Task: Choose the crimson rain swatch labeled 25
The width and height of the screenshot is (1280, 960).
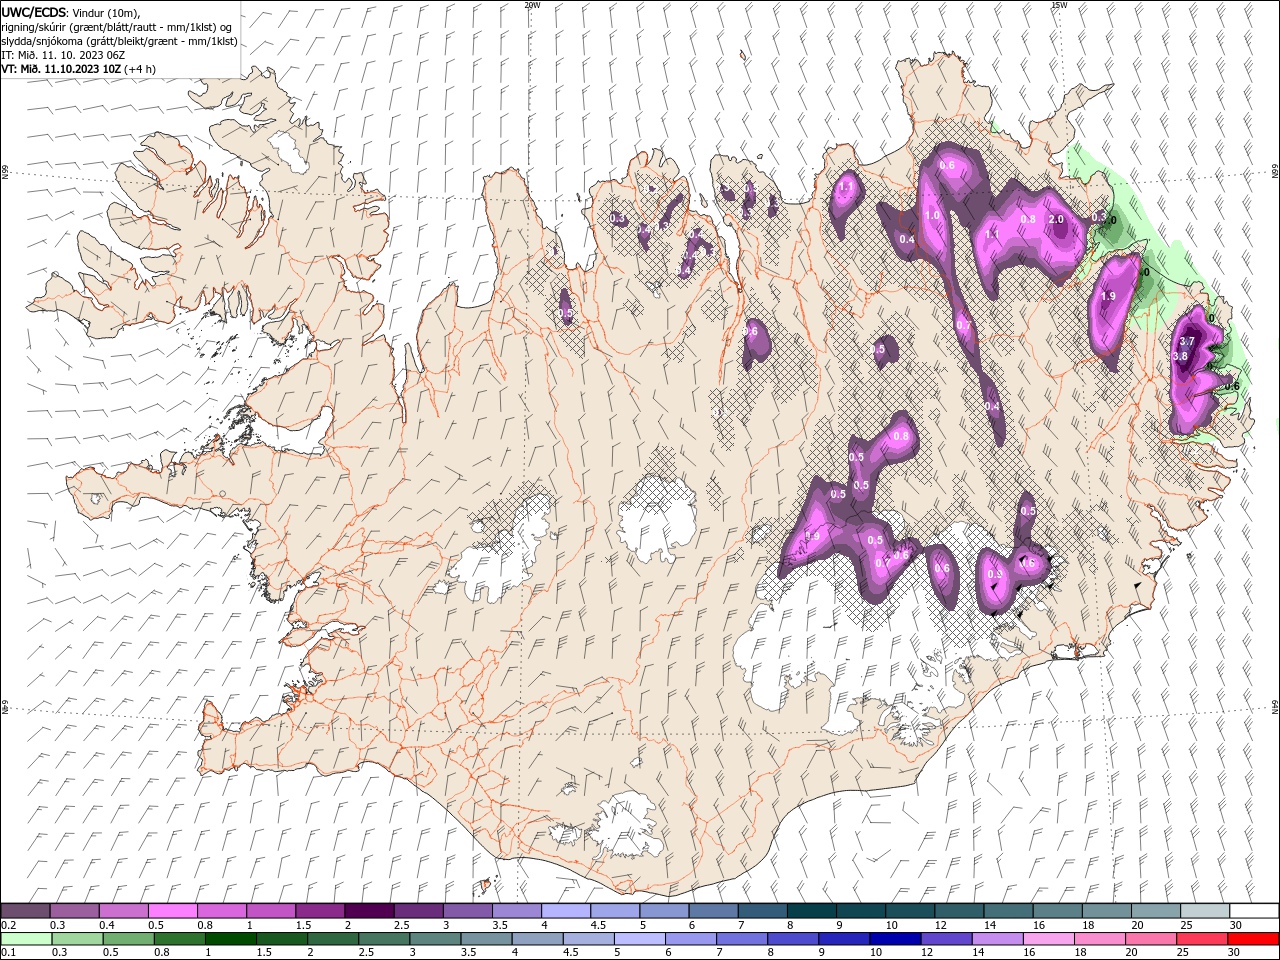Action: [x=1203, y=939]
